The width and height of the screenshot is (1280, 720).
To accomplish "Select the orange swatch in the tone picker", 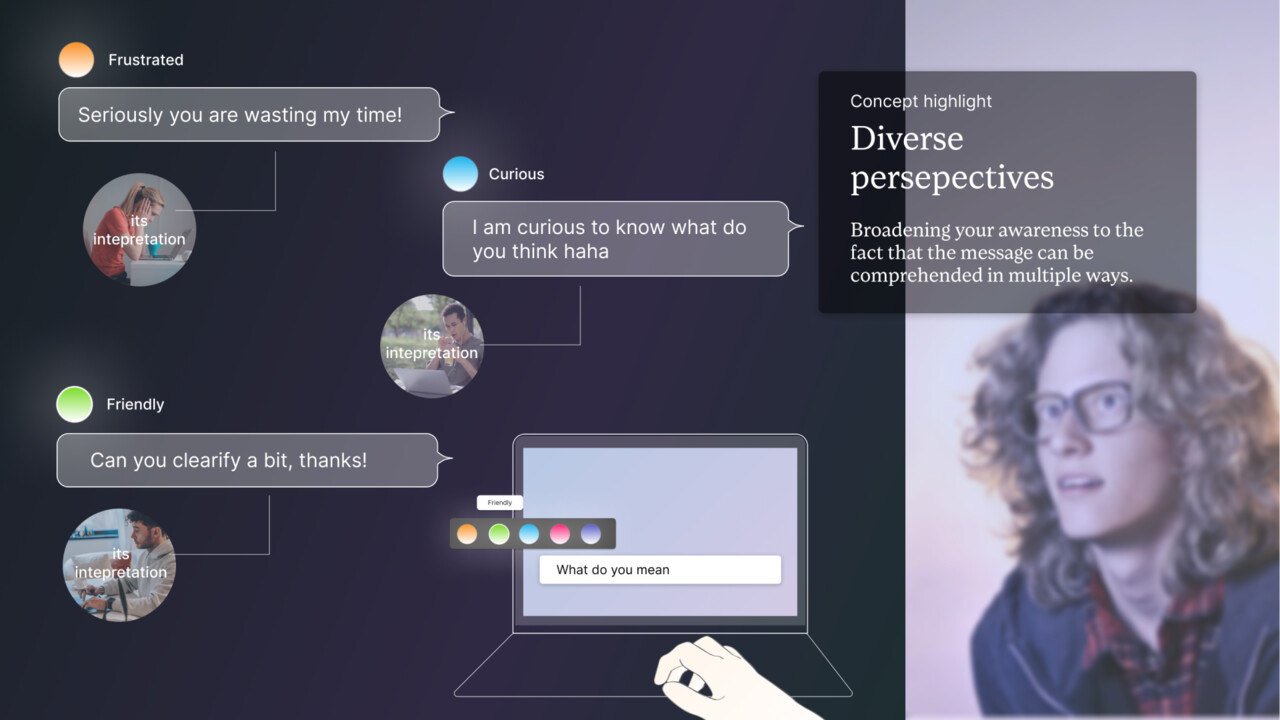I will [x=467, y=534].
